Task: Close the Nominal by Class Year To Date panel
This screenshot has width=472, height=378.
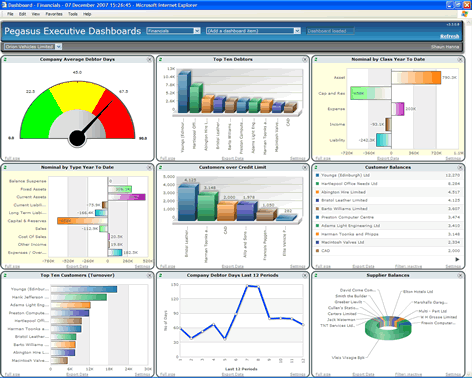Action: point(460,60)
